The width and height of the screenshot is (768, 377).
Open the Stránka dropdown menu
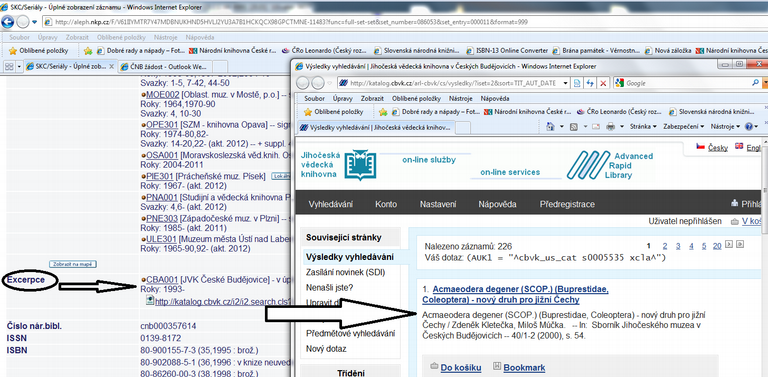[x=642, y=126]
